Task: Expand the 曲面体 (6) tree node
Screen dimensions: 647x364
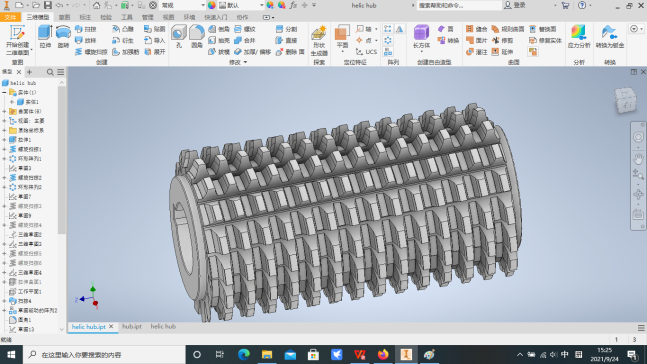Action: pyautogui.click(x=5, y=111)
